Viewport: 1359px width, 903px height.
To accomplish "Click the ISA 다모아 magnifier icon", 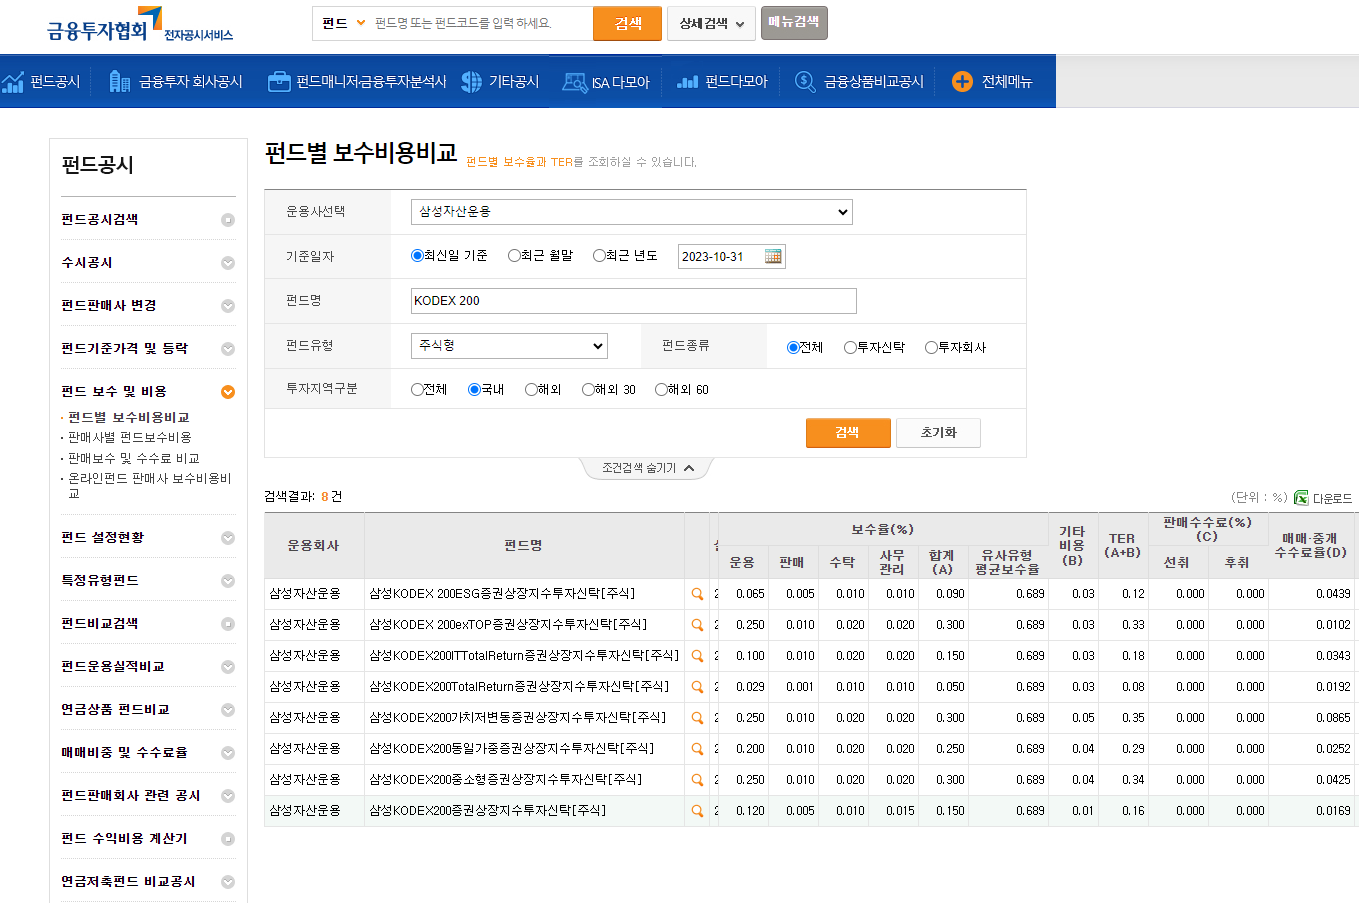I will click(575, 82).
